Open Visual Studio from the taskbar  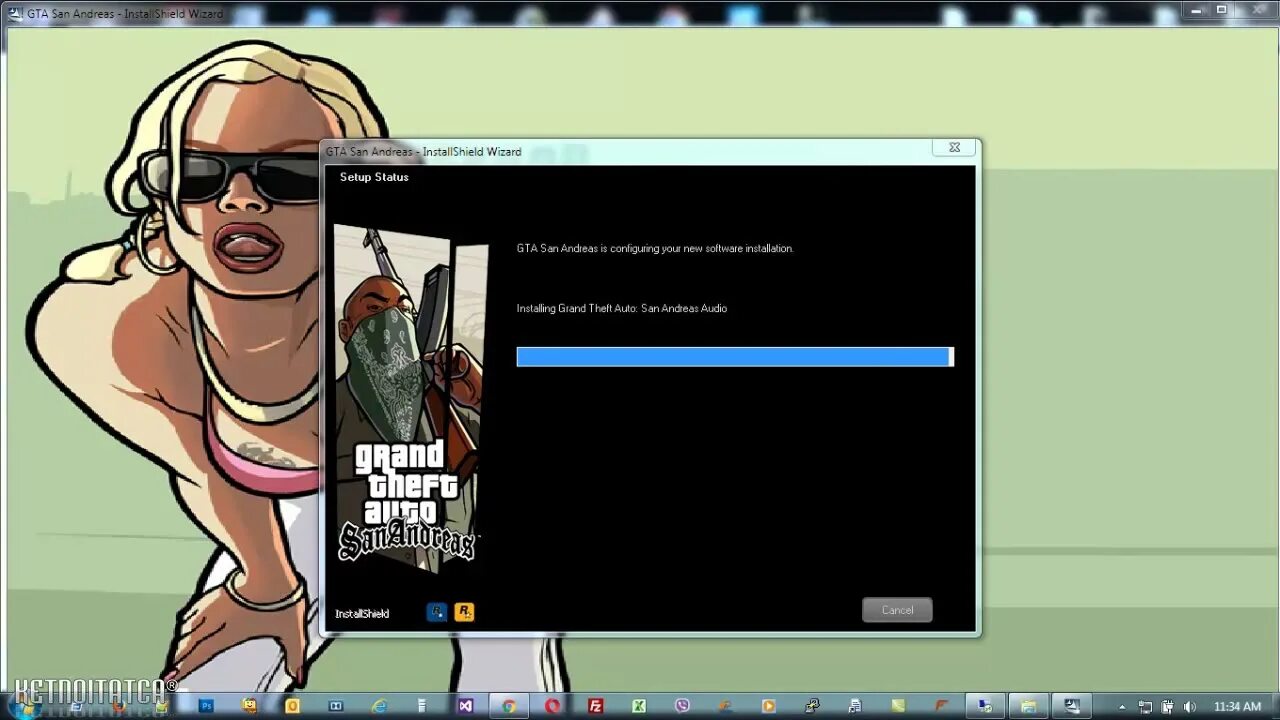(465, 706)
